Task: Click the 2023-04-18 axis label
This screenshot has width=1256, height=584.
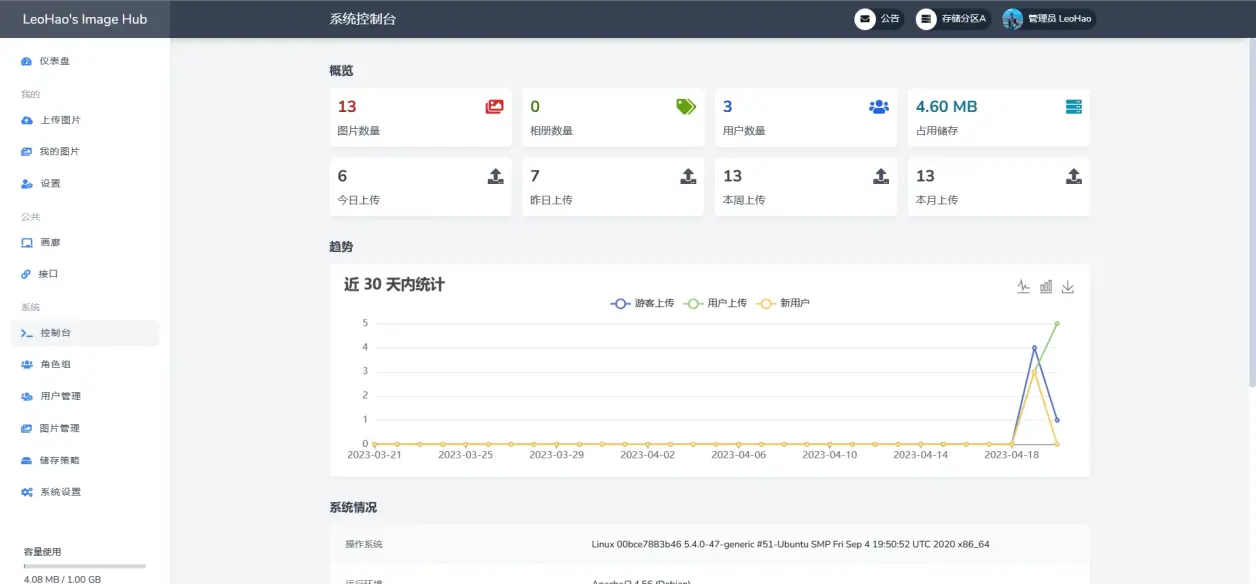Action: pyautogui.click(x=1011, y=454)
